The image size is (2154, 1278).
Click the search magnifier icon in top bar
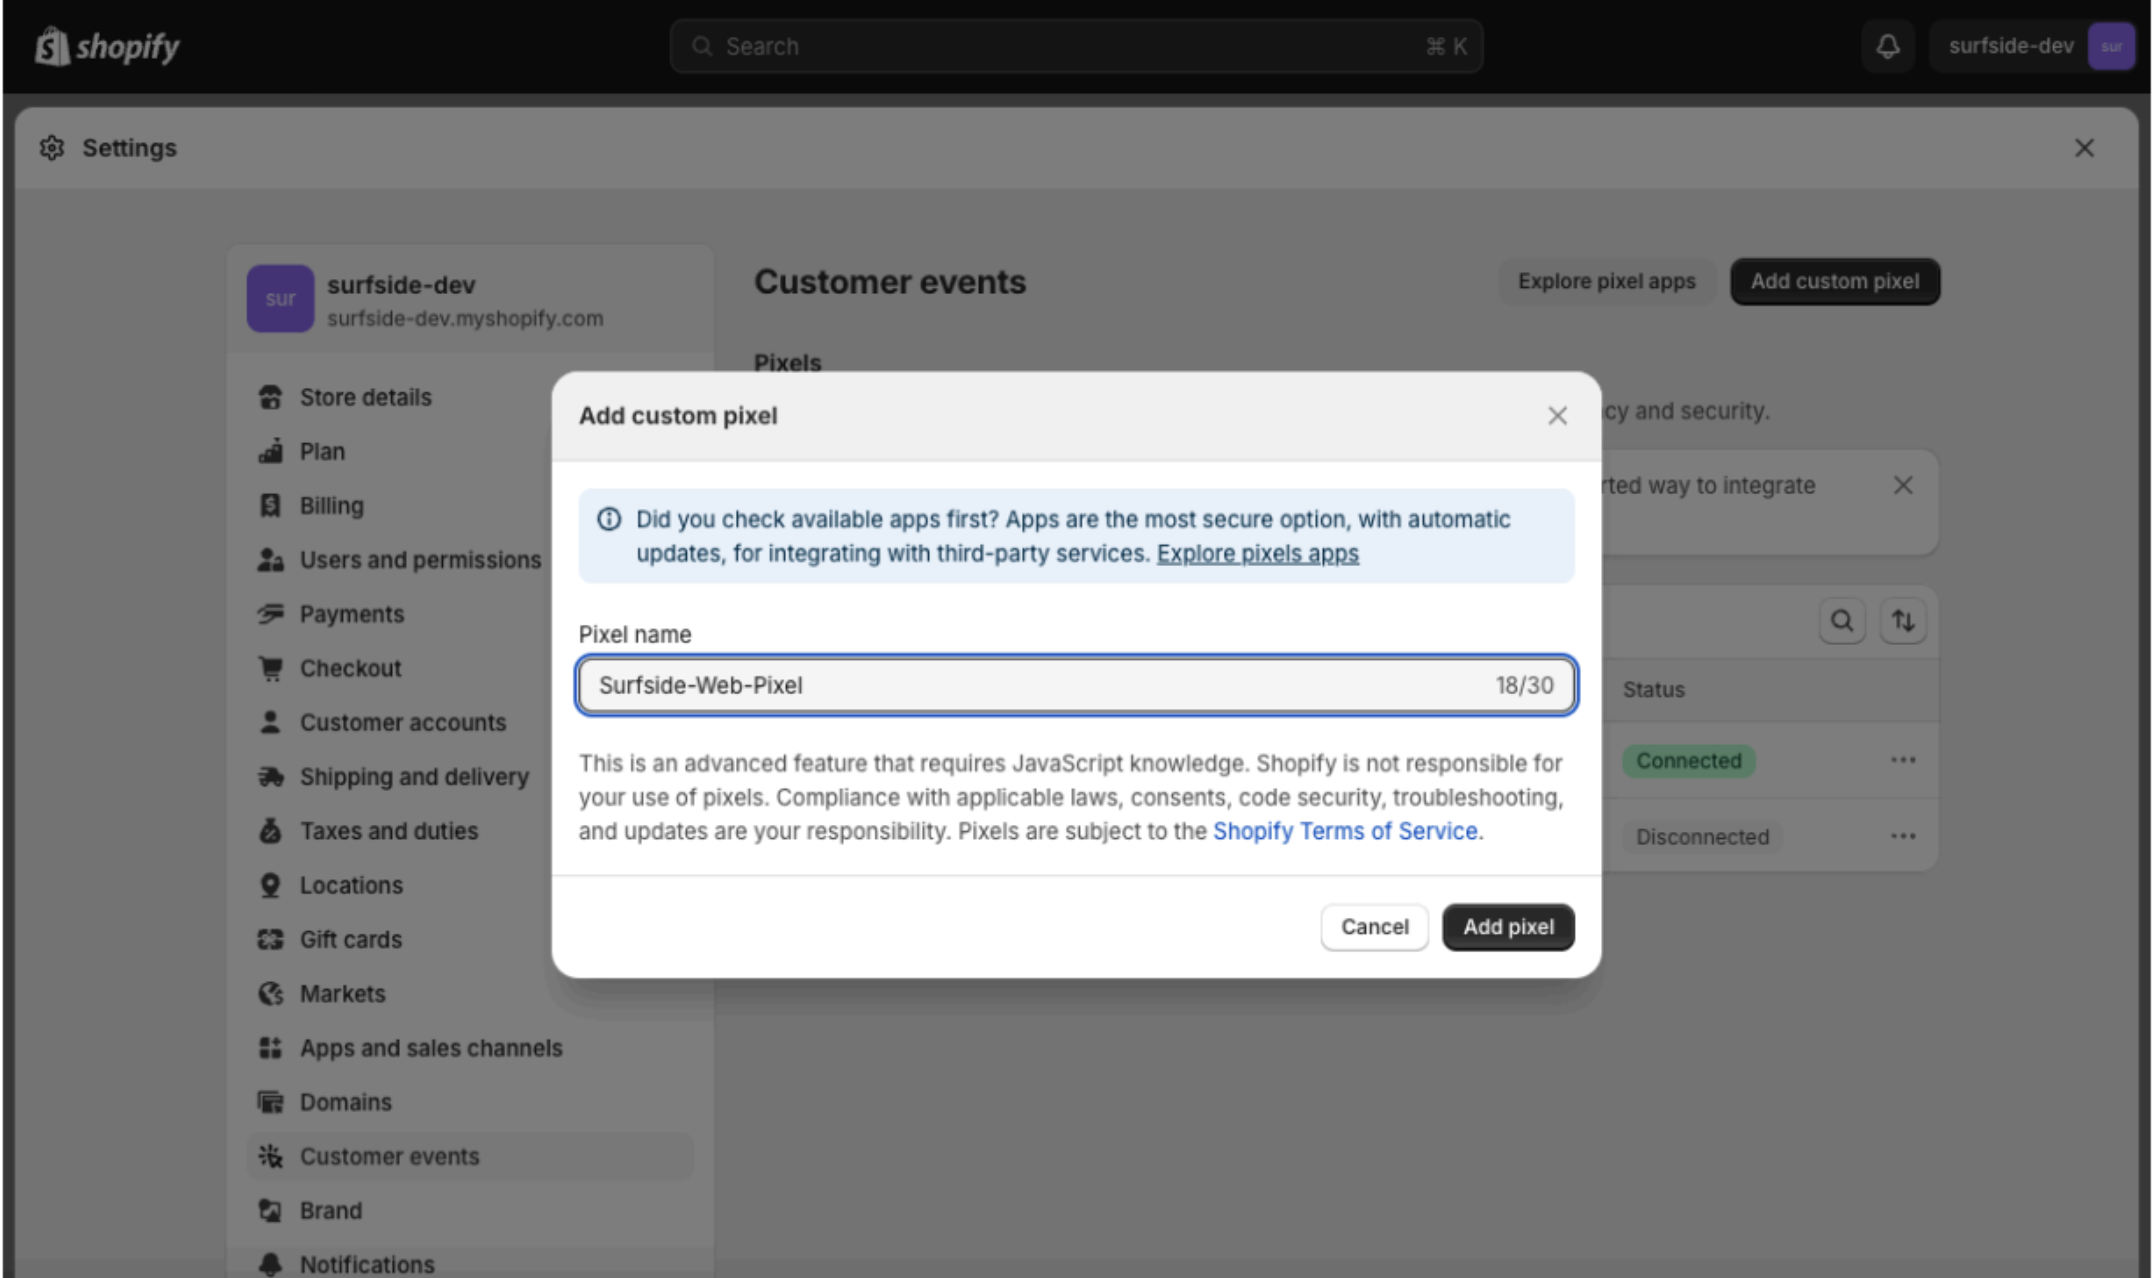pos(702,46)
